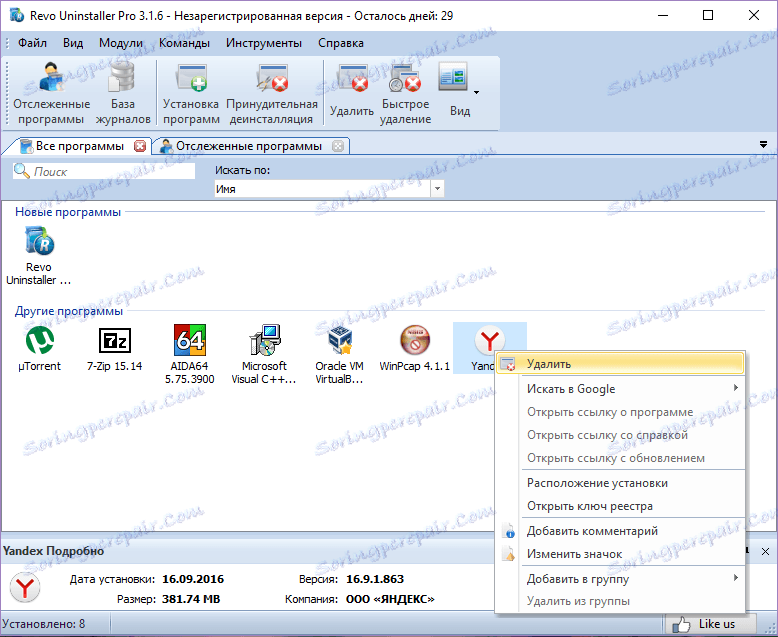Choose Открыть ключ реестра in context menu

(x=620, y=506)
